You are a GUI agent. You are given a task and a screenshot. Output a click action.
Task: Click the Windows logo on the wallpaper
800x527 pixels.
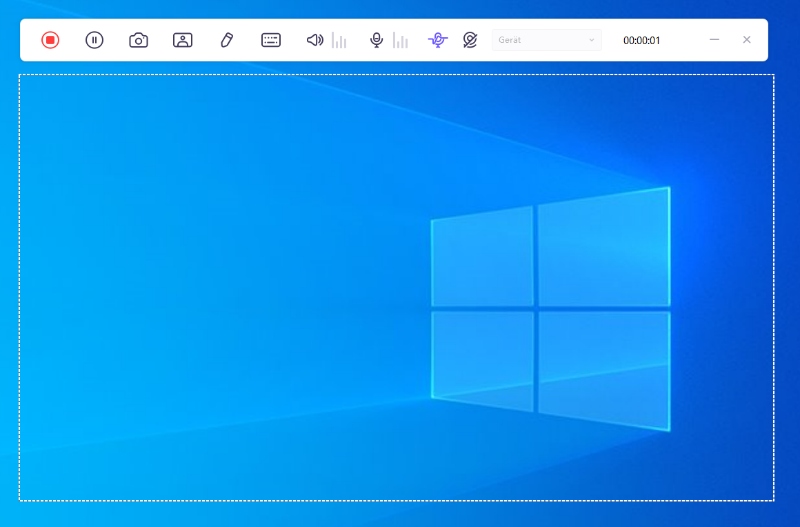(550, 308)
